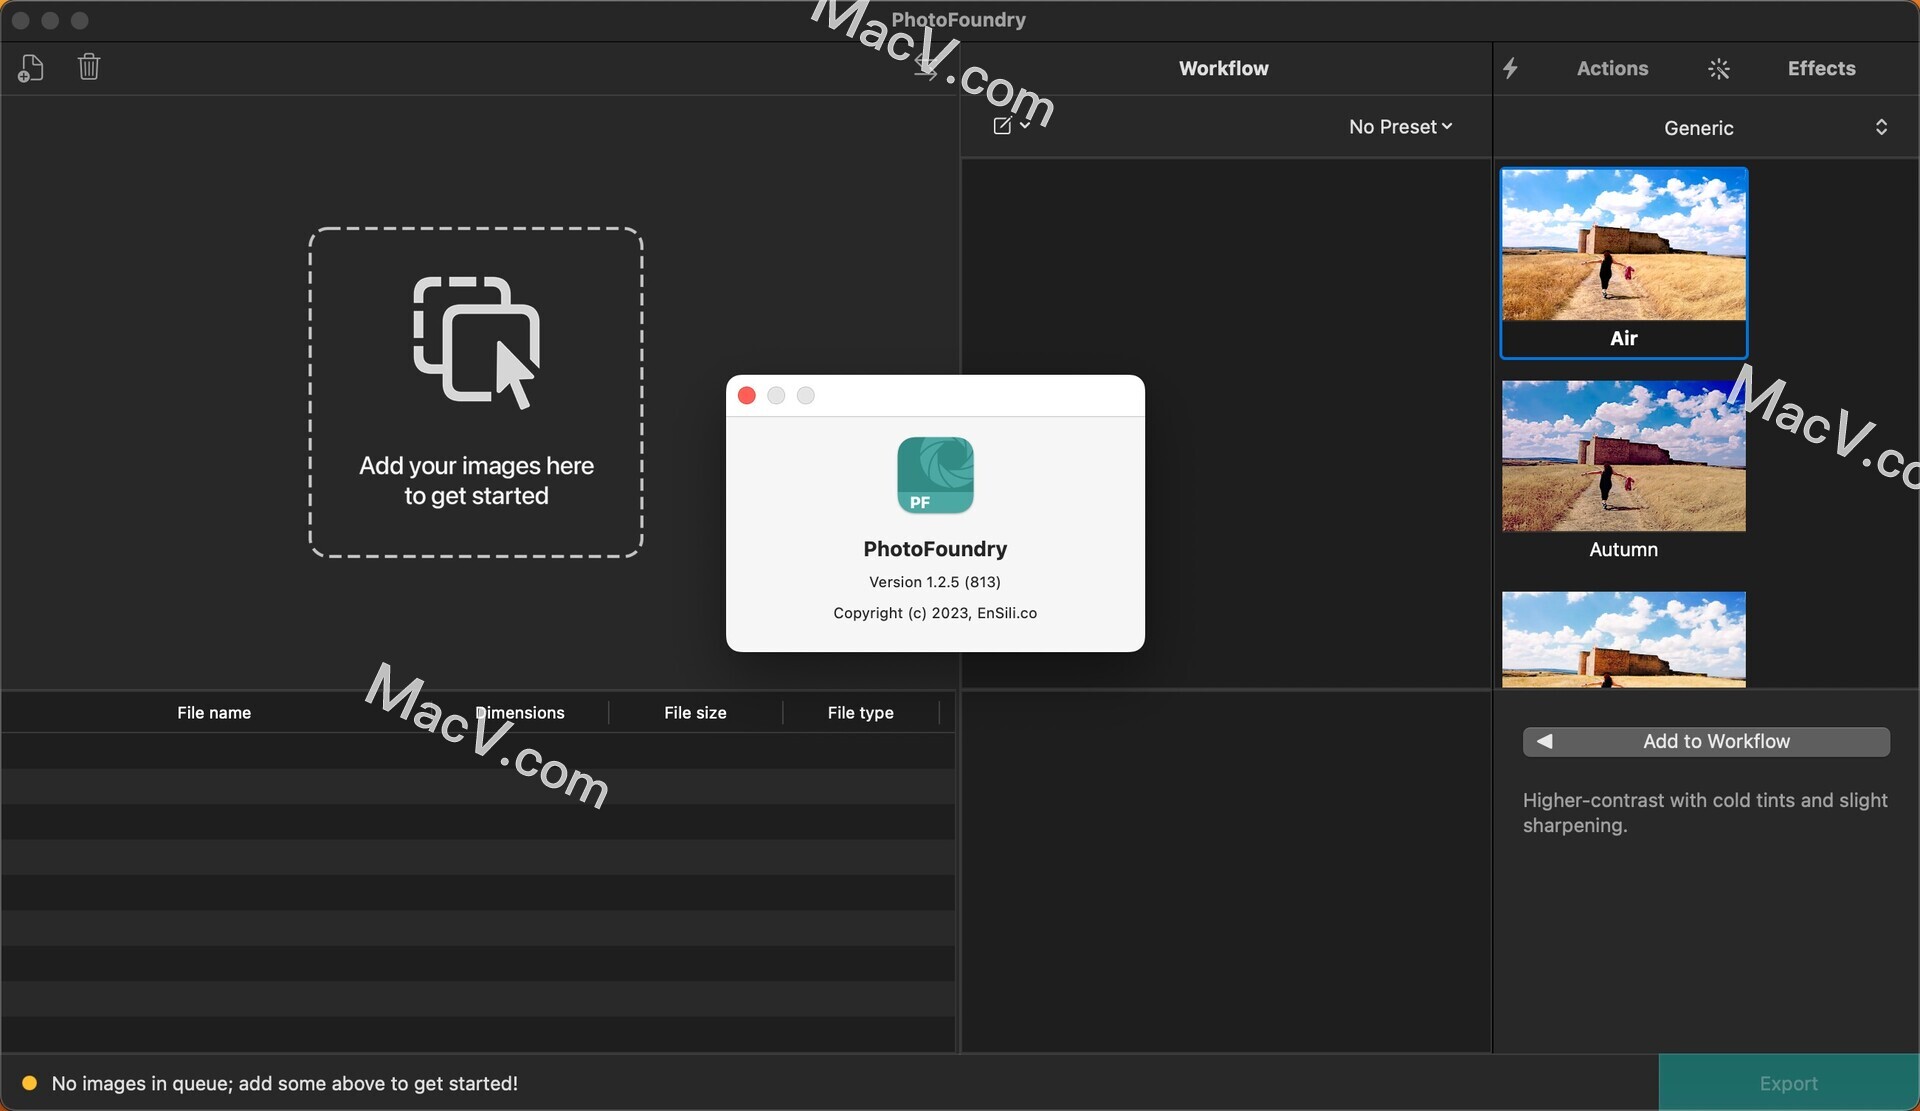Click the Higher-contrast effect description text
The height and width of the screenshot is (1111, 1920).
pyautogui.click(x=1705, y=813)
